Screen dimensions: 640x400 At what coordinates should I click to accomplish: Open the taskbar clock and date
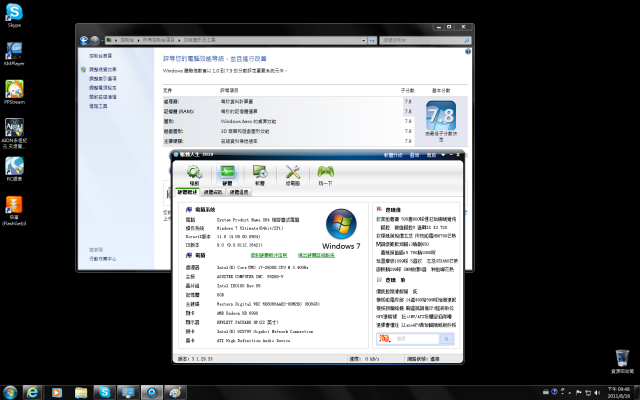pos(618,392)
